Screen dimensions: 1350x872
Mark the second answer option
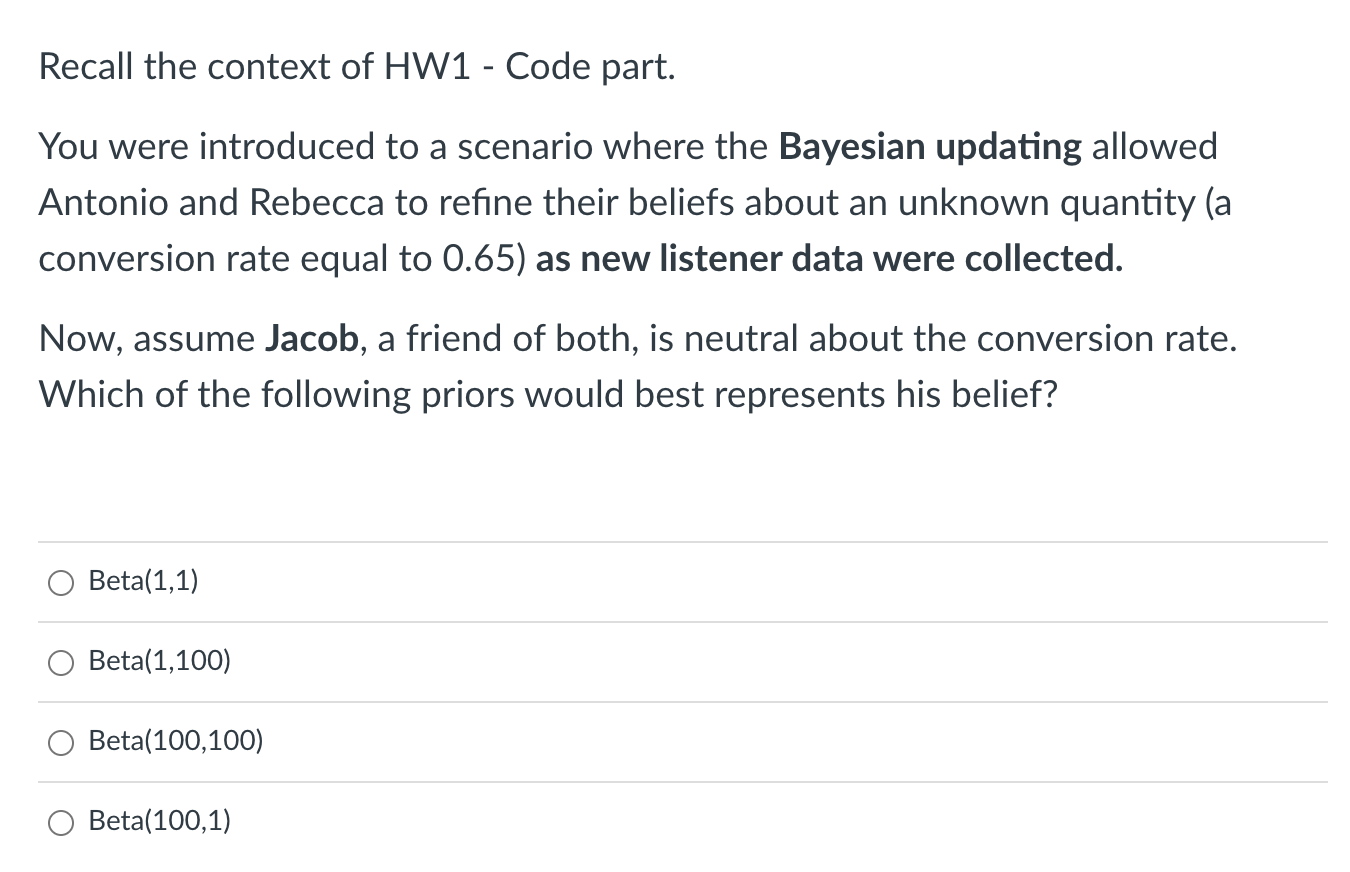[x=62, y=661]
